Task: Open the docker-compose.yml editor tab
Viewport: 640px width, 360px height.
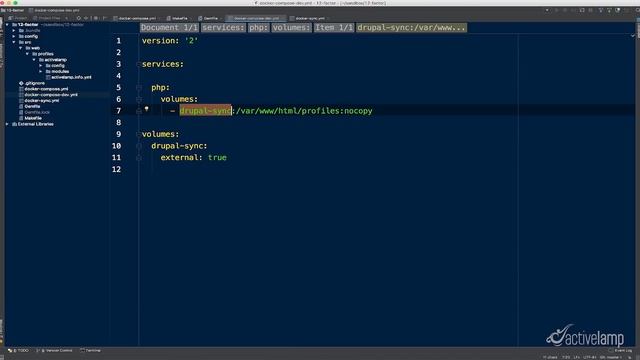Action: pyautogui.click(x=135, y=18)
